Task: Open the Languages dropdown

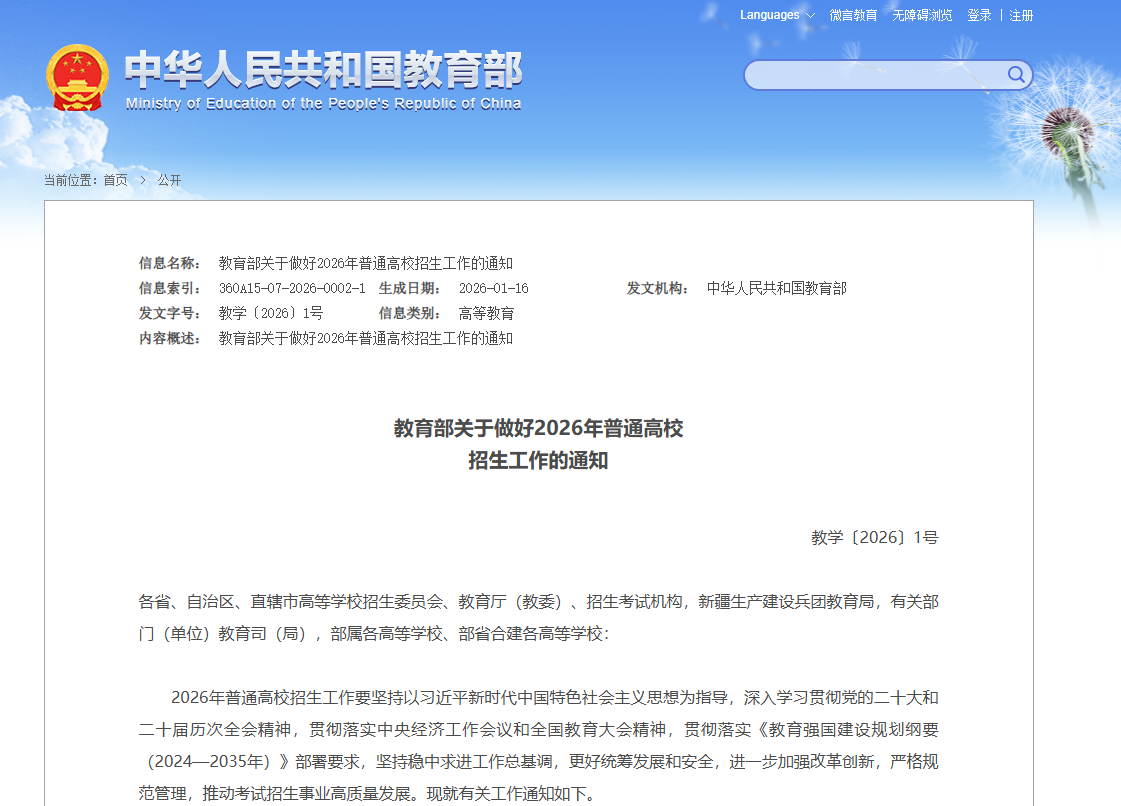Action: pos(769,15)
